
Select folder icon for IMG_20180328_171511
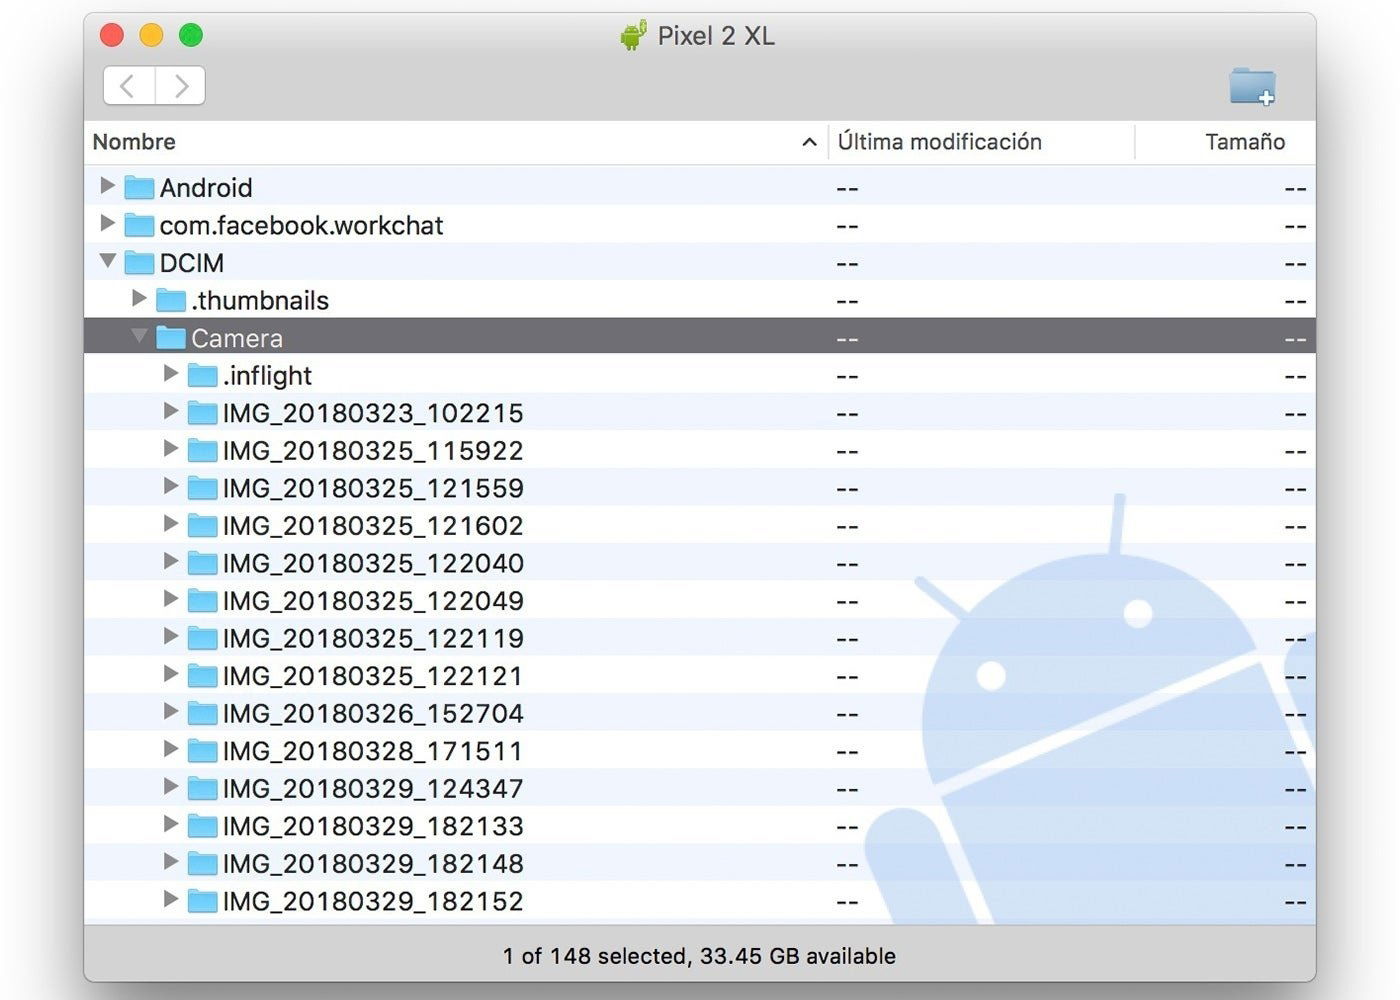tap(203, 750)
